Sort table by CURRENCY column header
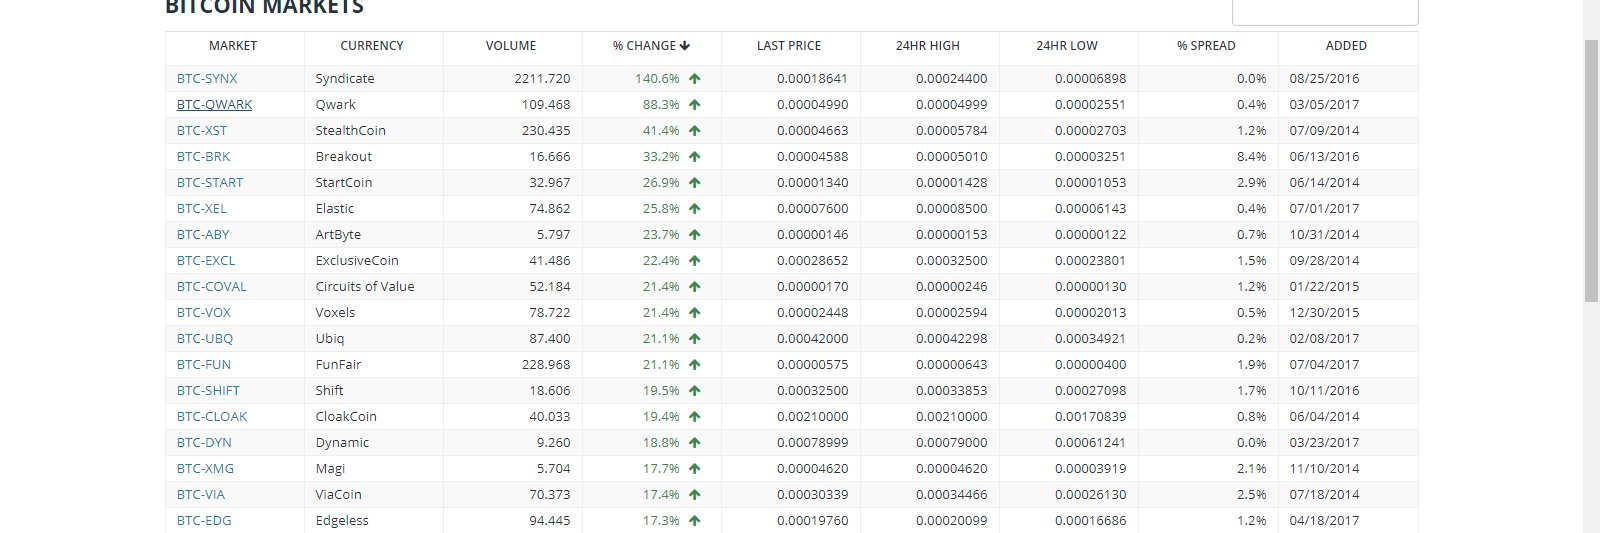 pyautogui.click(x=372, y=46)
